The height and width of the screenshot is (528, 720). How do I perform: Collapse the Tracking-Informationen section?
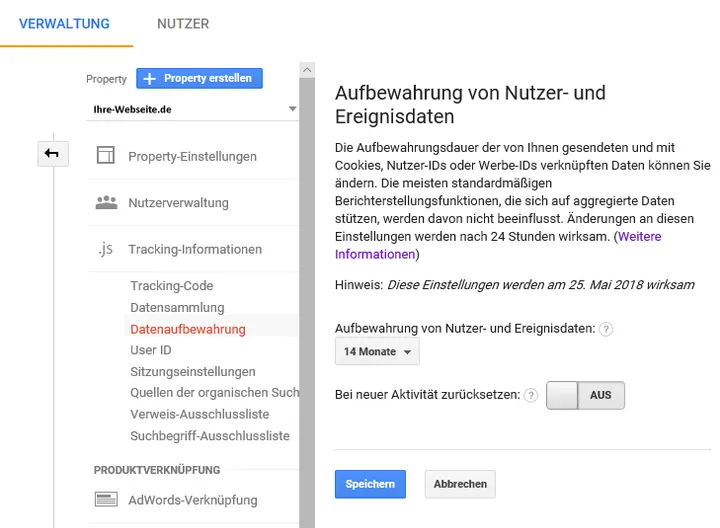click(193, 249)
